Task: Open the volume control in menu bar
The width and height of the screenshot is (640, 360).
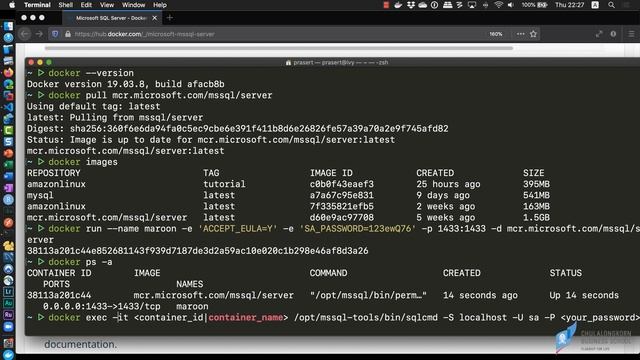Action: click(511, 5)
